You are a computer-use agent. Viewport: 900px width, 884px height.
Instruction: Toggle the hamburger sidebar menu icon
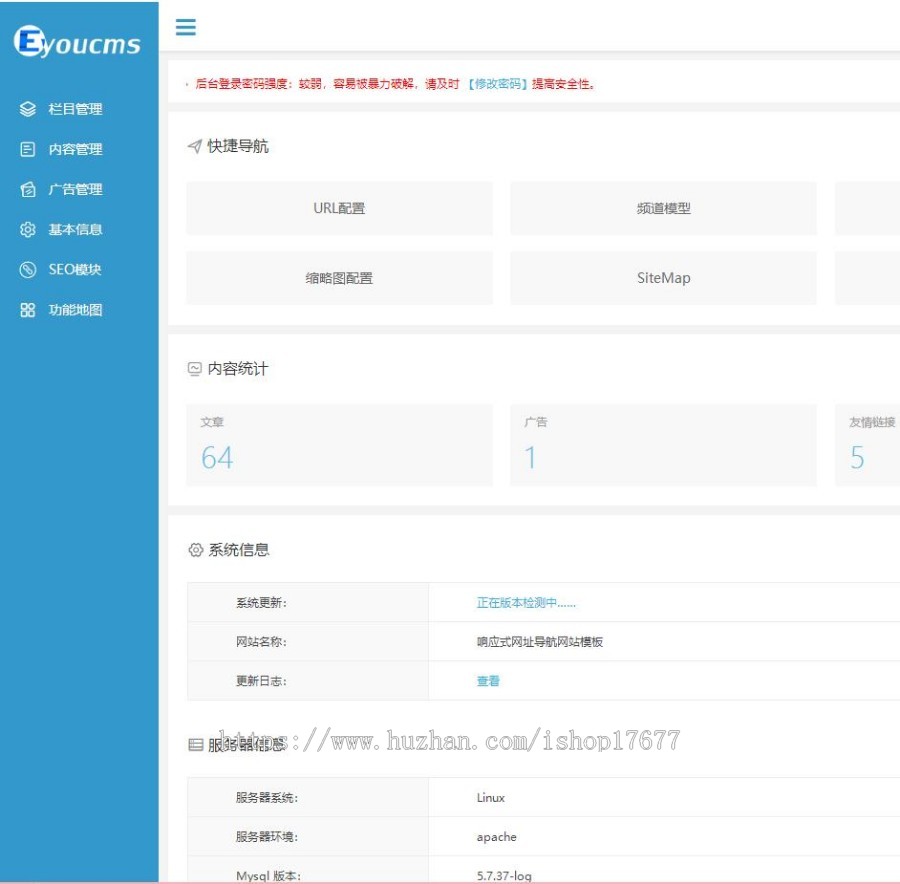coord(185,27)
